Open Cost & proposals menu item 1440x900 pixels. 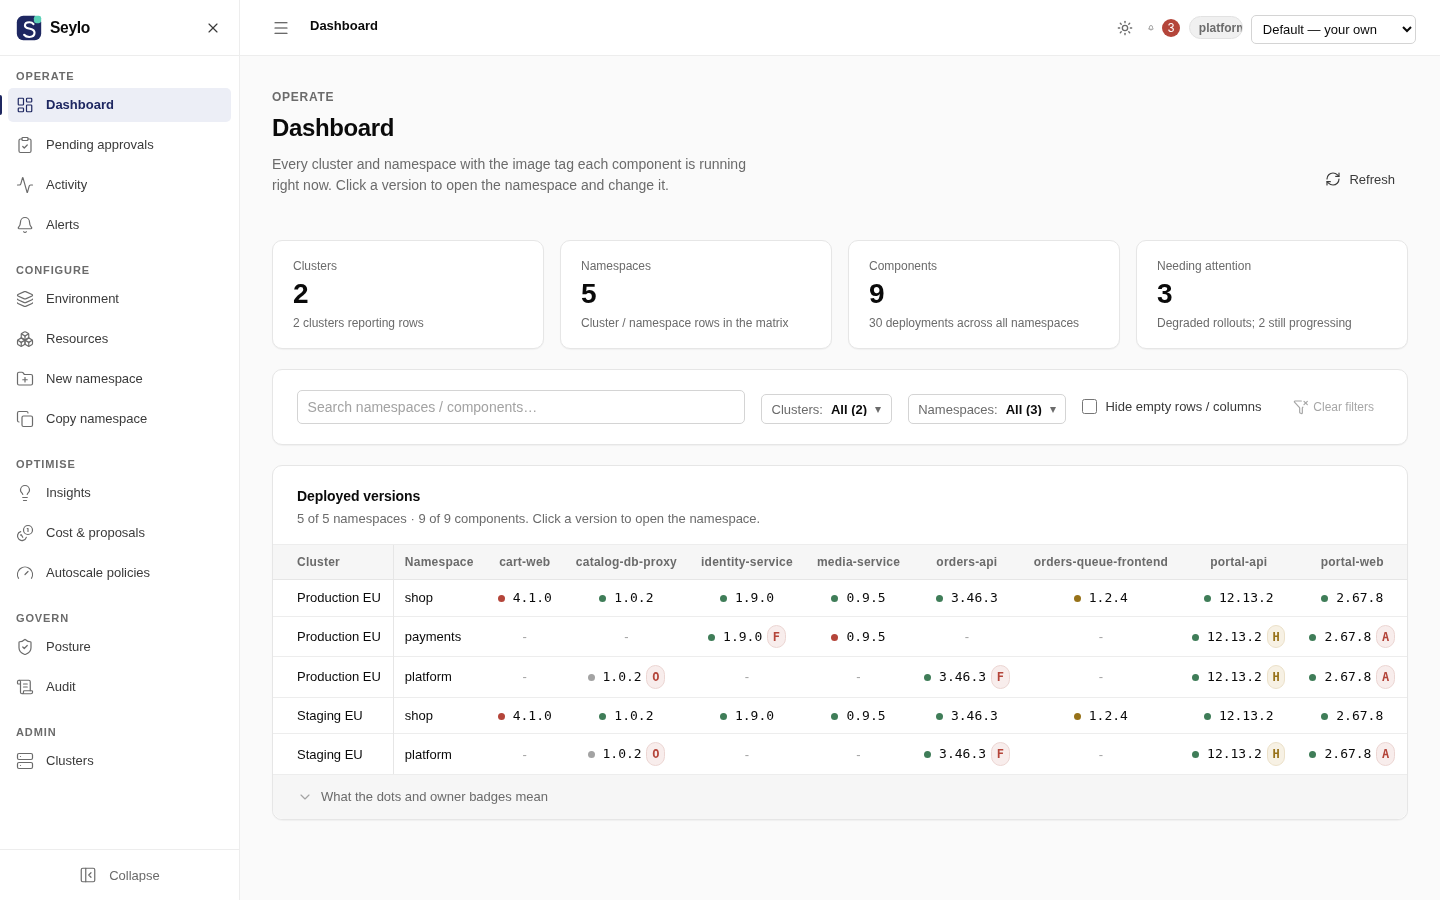[120, 533]
